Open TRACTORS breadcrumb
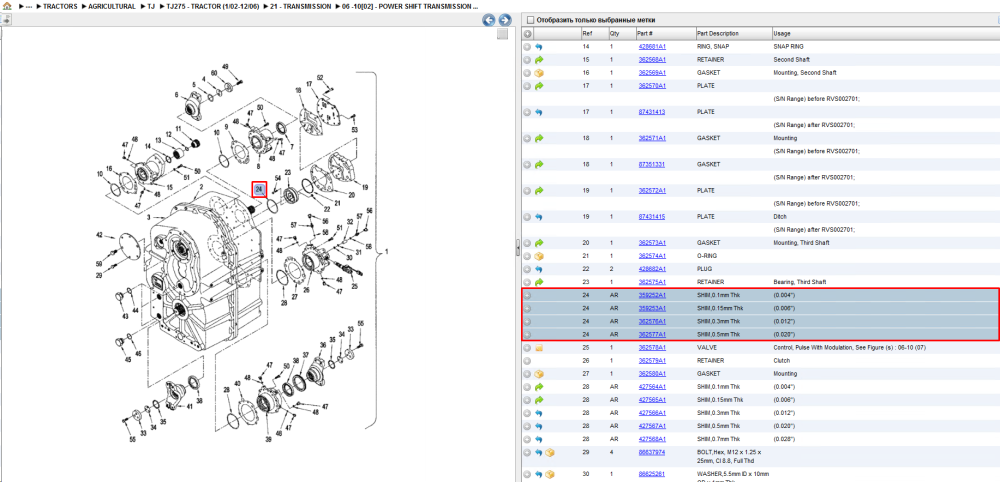This screenshot has height=482, width=1000. pyautogui.click(x=61, y=6)
